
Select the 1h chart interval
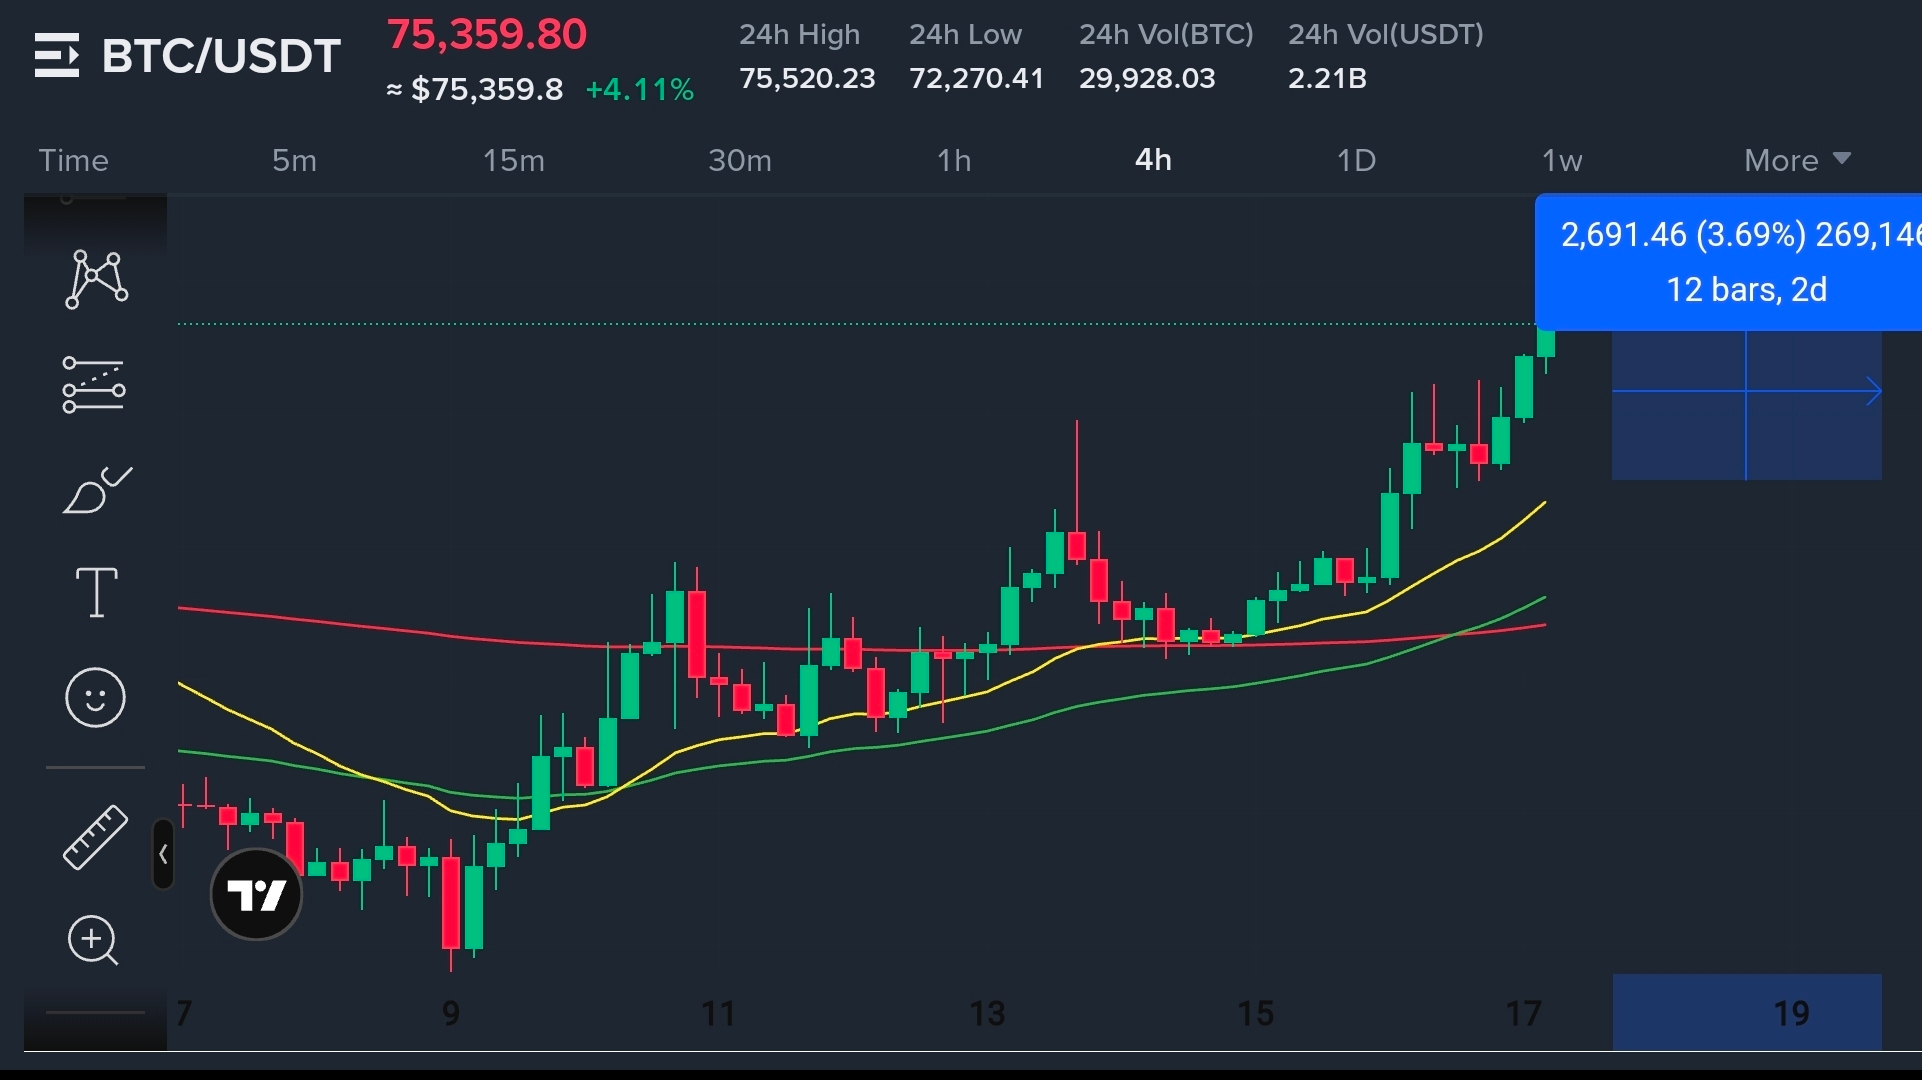pos(953,160)
